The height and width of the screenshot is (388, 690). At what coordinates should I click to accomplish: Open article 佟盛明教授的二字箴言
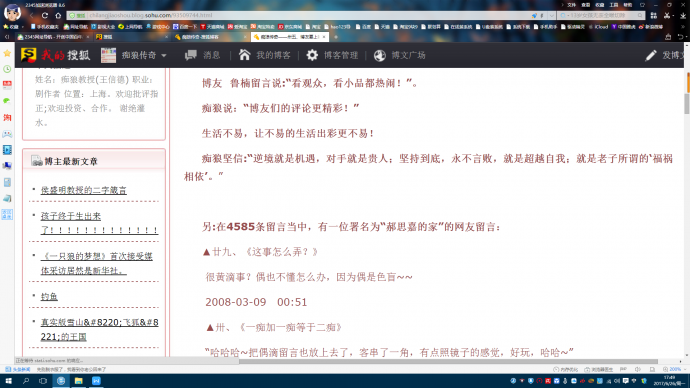pyautogui.click(x=84, y=190)
